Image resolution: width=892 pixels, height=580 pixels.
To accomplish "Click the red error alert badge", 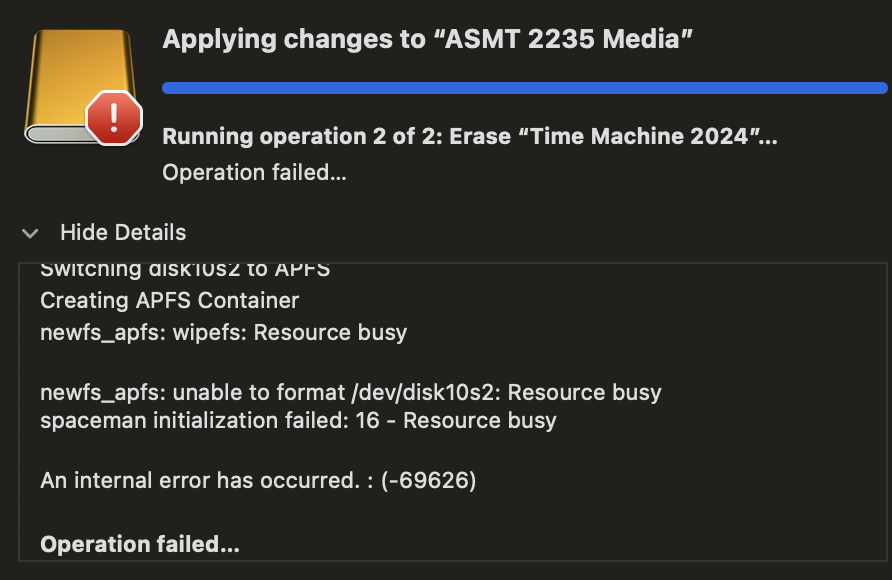I will 114,118.
